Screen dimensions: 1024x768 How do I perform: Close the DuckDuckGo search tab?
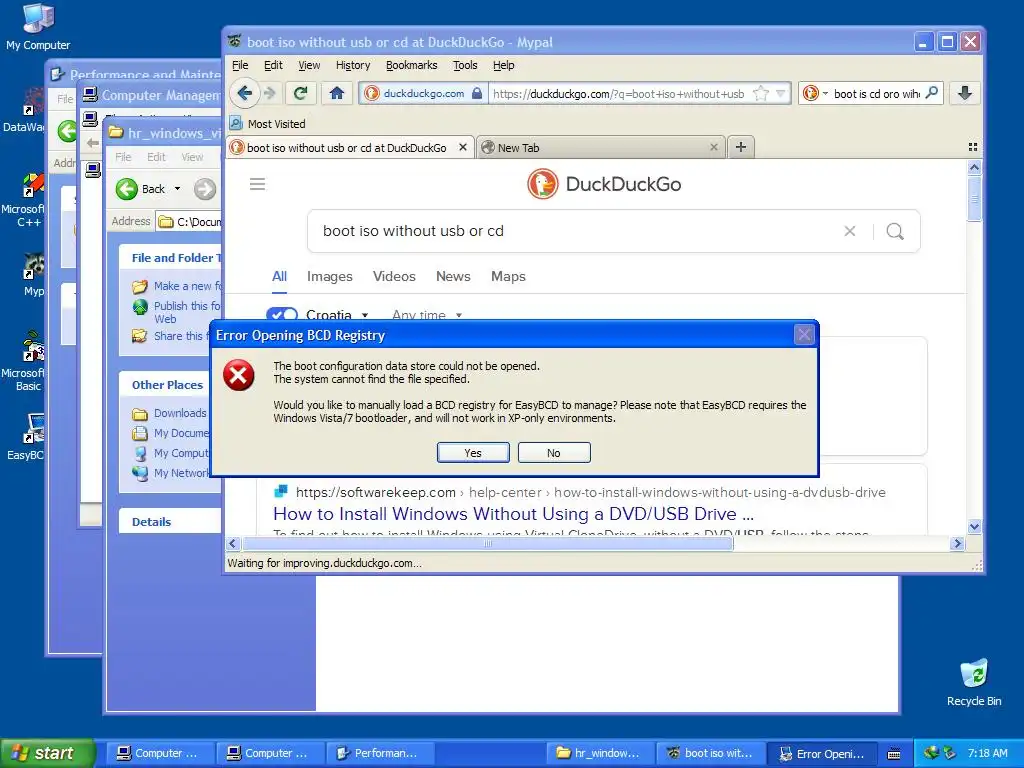pyautogui.click(x=462, y=148)
